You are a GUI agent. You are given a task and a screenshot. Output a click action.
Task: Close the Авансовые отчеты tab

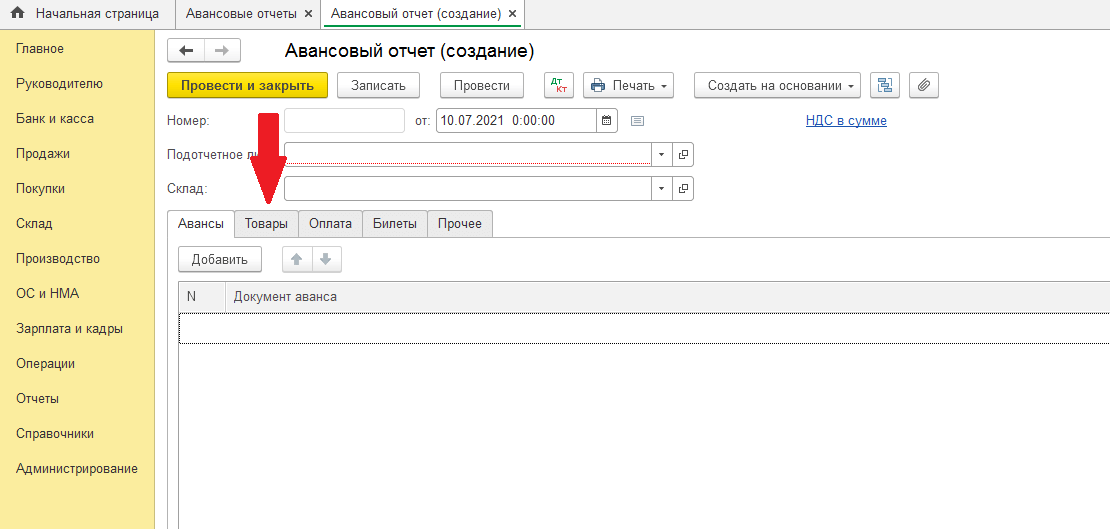click(308, 14)
